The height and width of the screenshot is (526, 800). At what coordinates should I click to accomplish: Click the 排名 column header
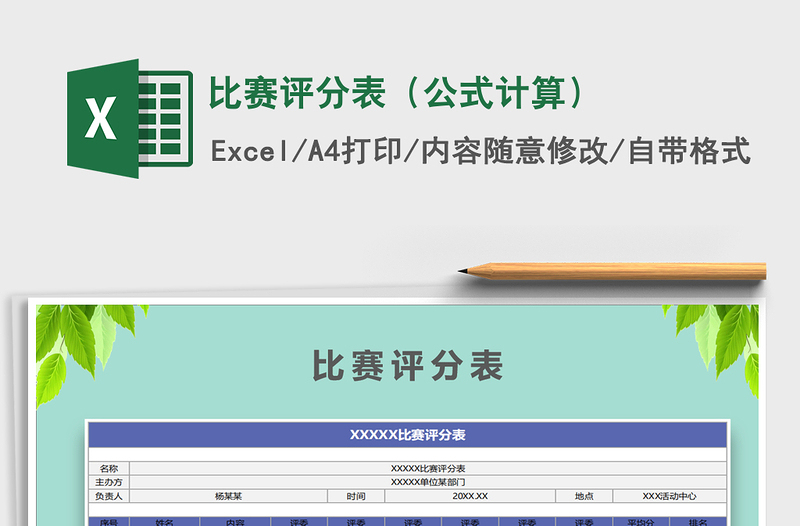697,521
